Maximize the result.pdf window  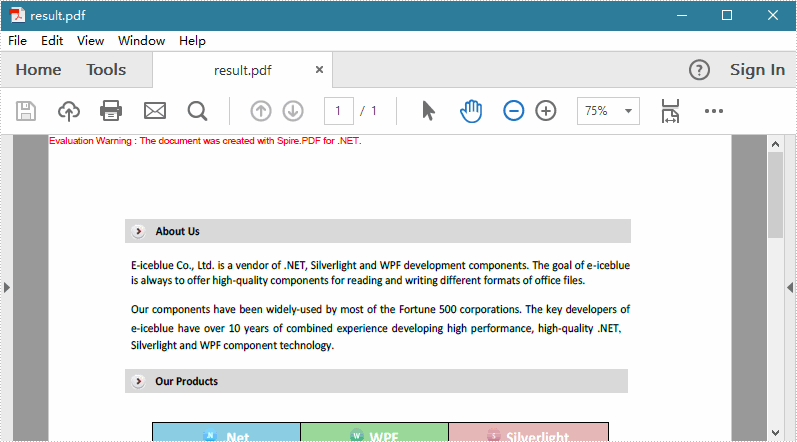[x=727, y=15]
